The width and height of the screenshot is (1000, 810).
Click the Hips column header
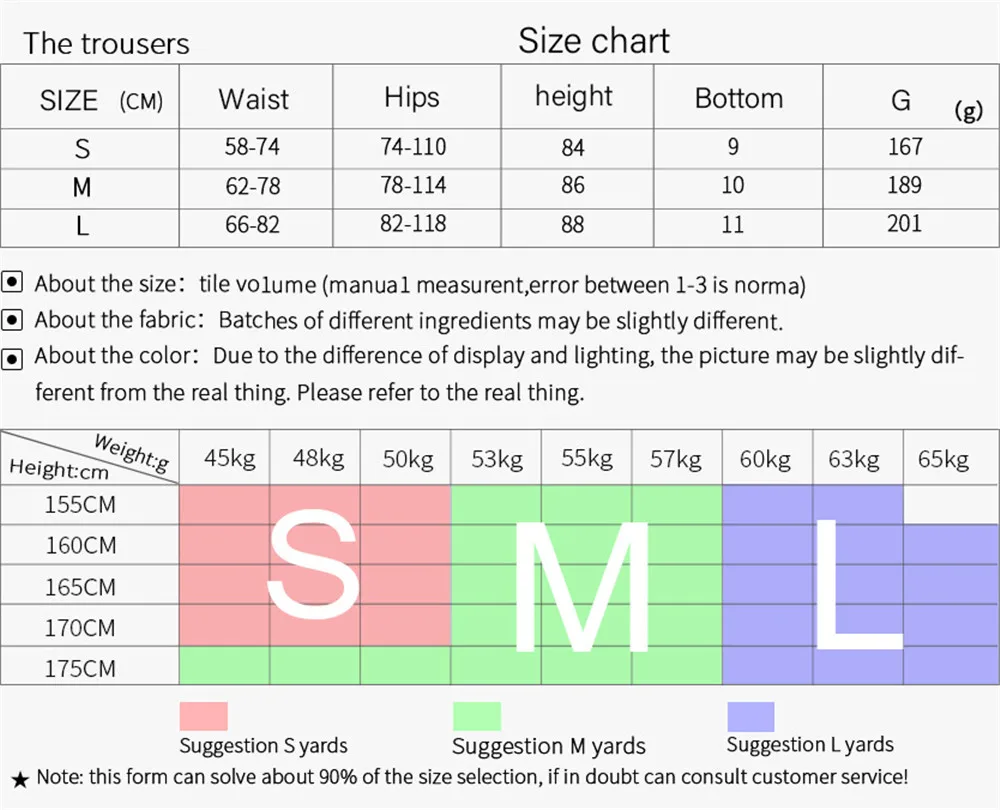[x=411, y=97]
